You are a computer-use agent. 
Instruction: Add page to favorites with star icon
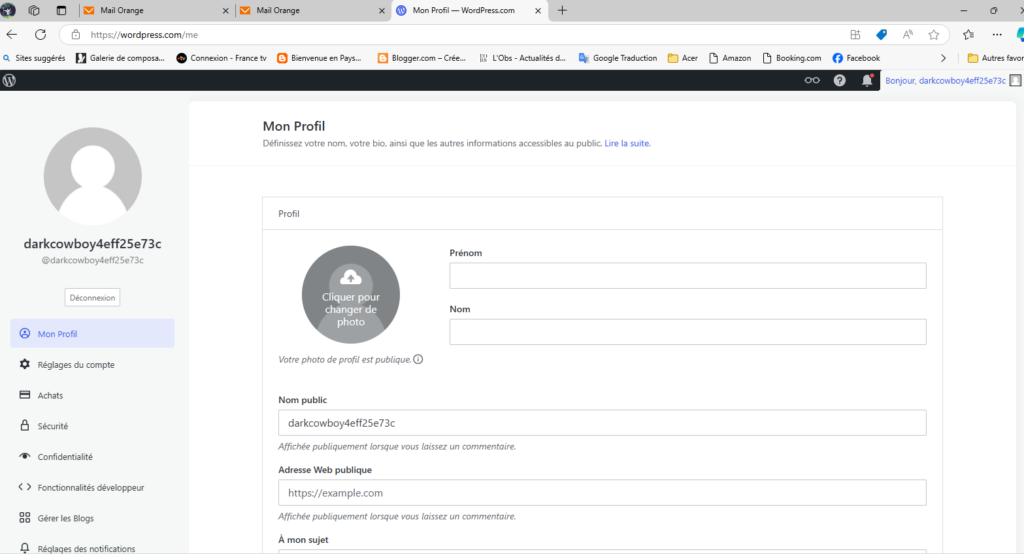(933, 34)
